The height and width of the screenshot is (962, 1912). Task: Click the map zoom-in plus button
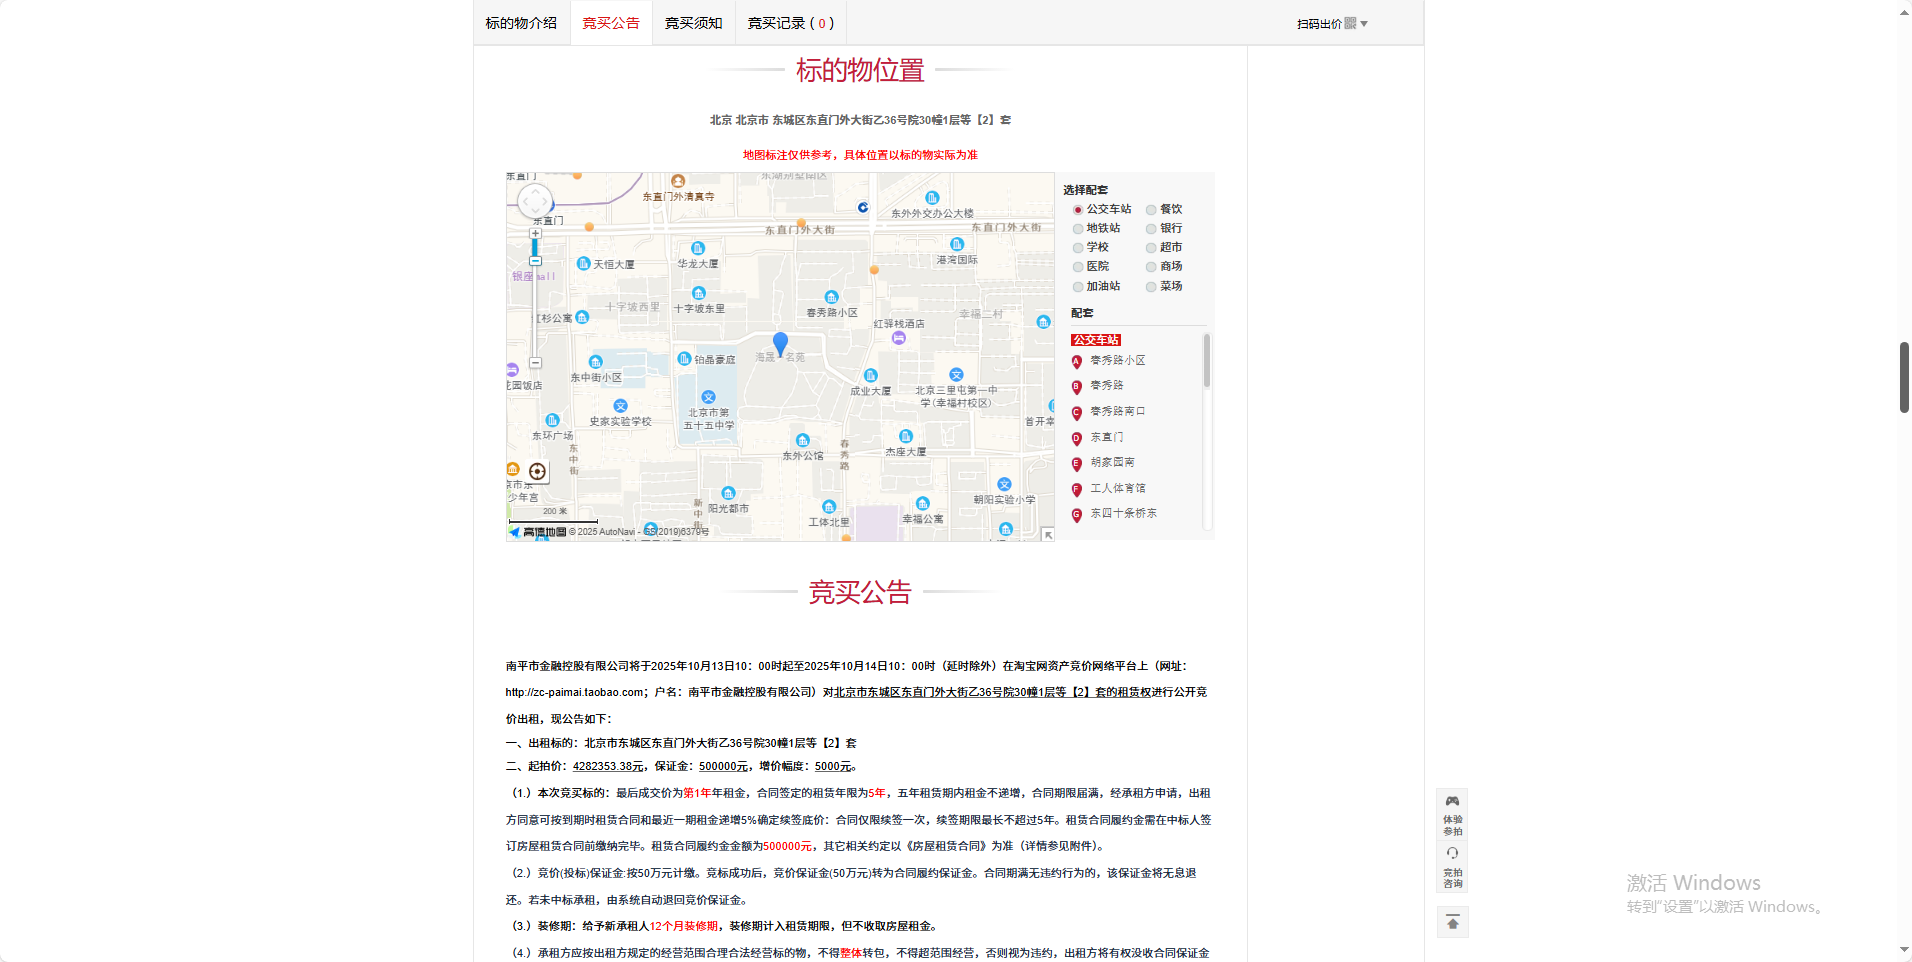pyautogui.click(x=535, y=233)
